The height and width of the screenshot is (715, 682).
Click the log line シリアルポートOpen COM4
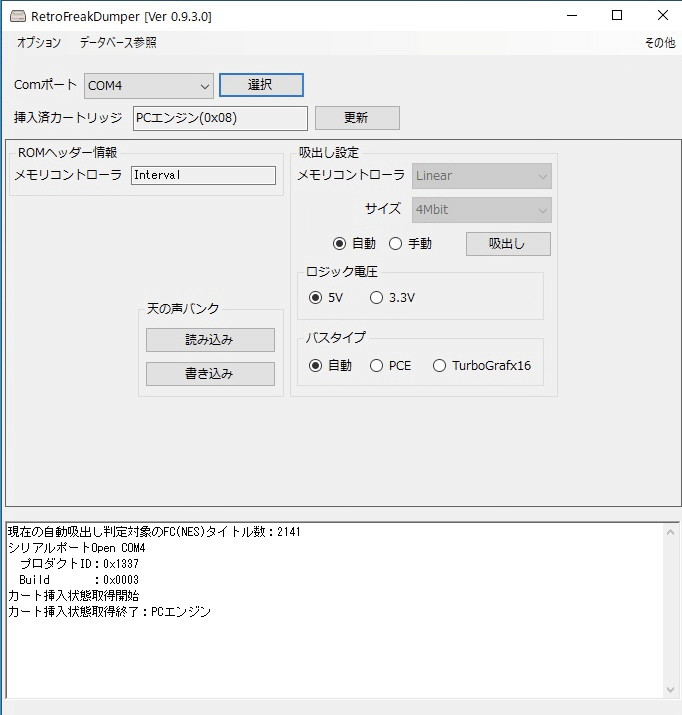[x=77, y=548]
